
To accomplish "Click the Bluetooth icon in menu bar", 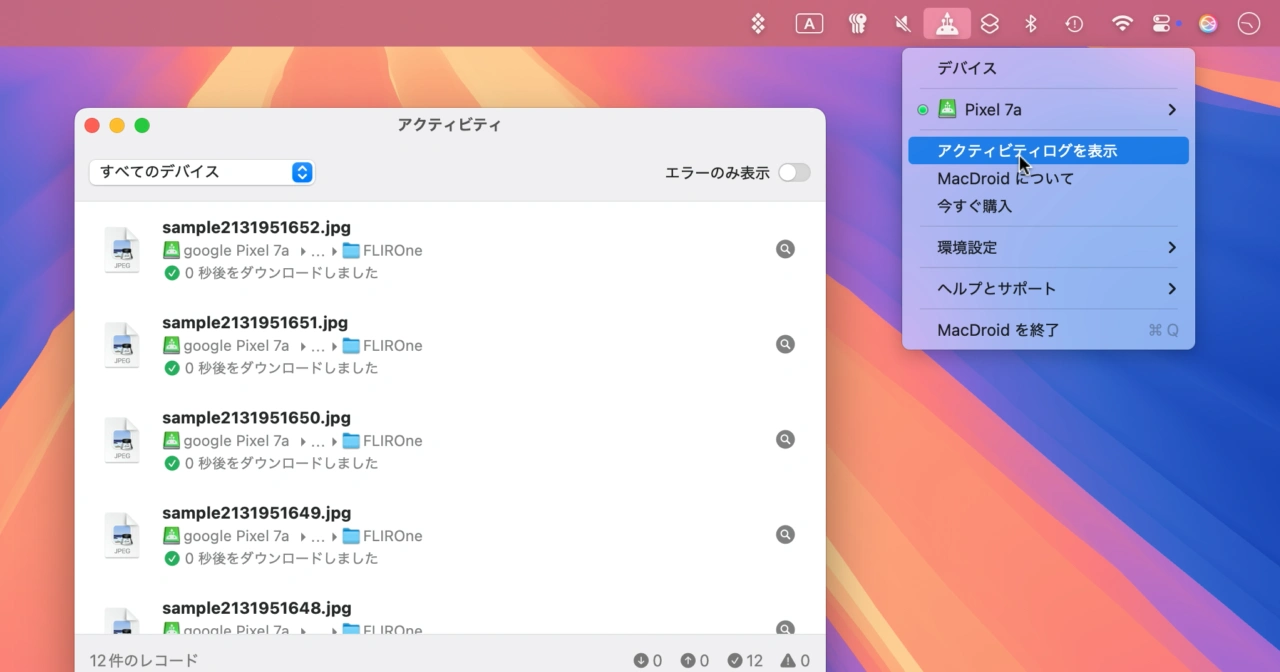I will [x=1031, y=24].
